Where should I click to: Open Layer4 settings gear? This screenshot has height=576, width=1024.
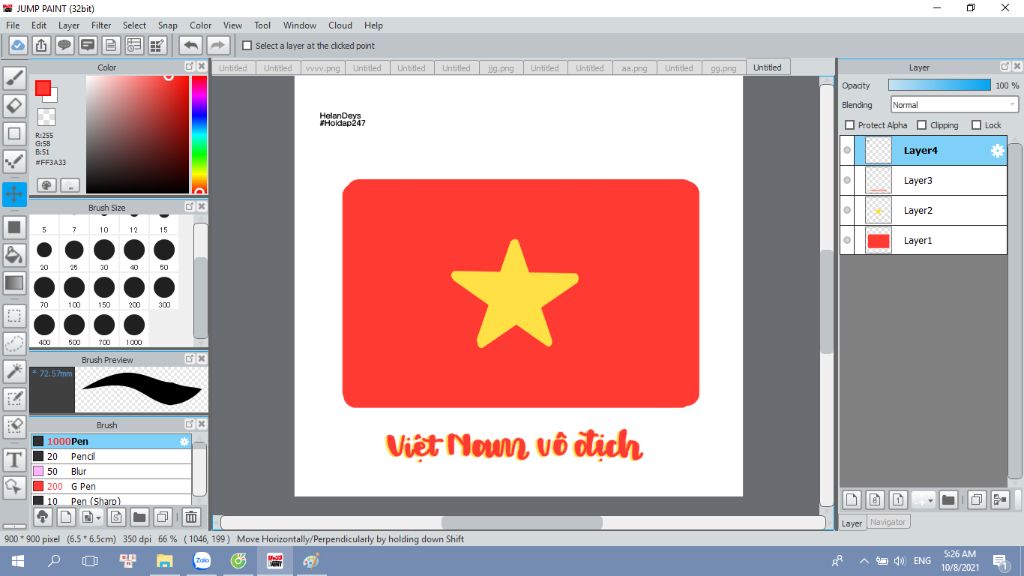click(x=997, y=151)
